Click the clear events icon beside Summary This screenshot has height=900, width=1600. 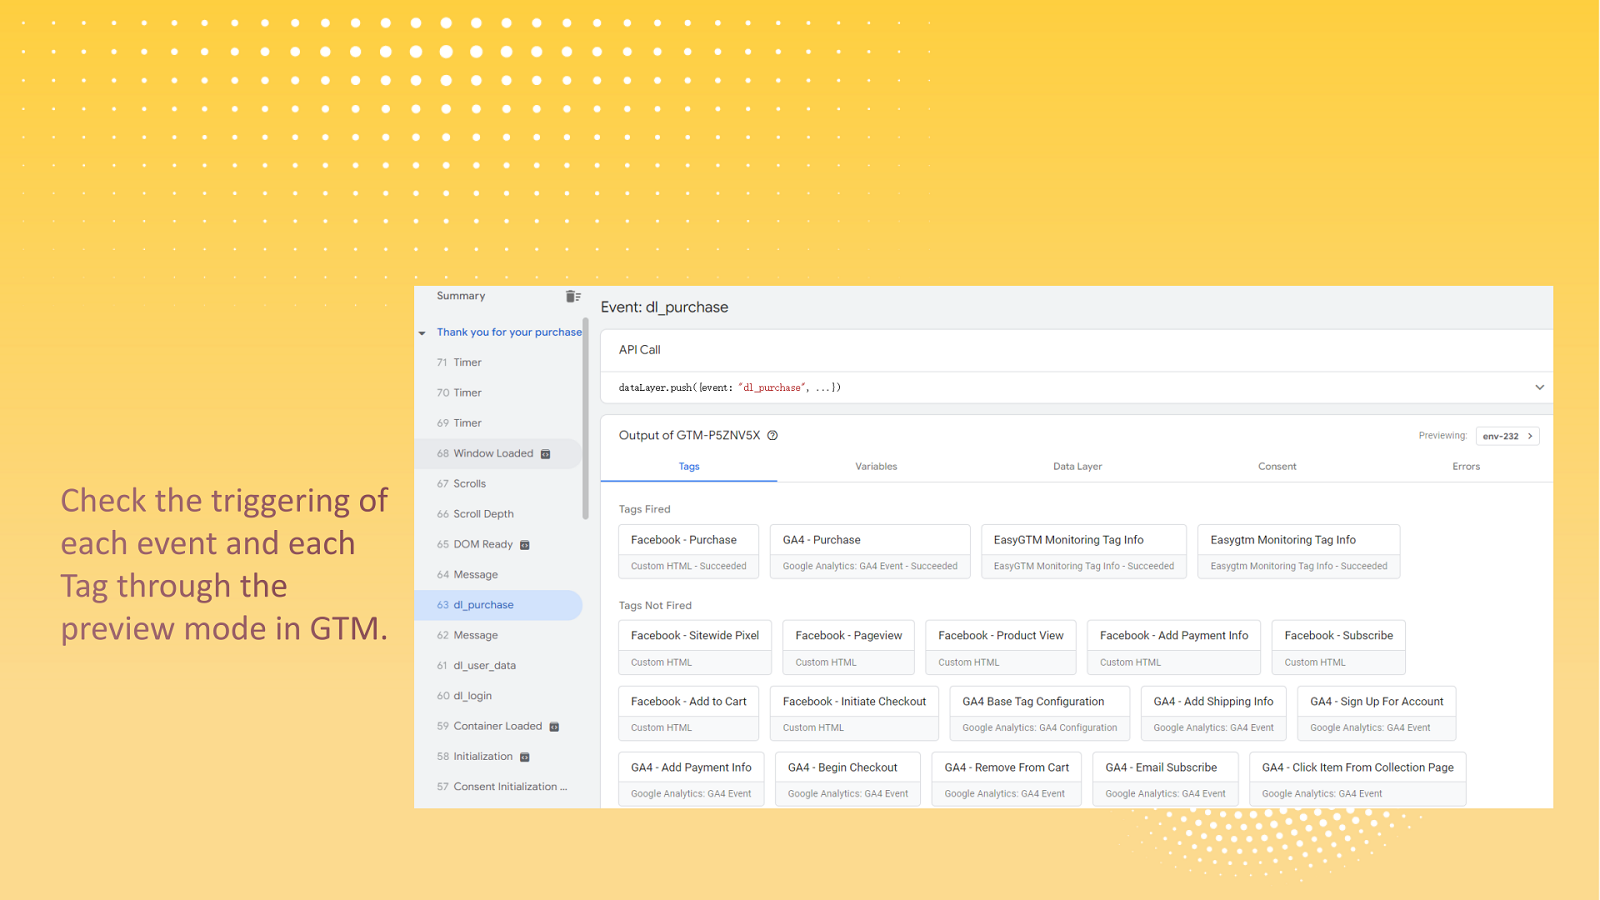tap(573, 296)
